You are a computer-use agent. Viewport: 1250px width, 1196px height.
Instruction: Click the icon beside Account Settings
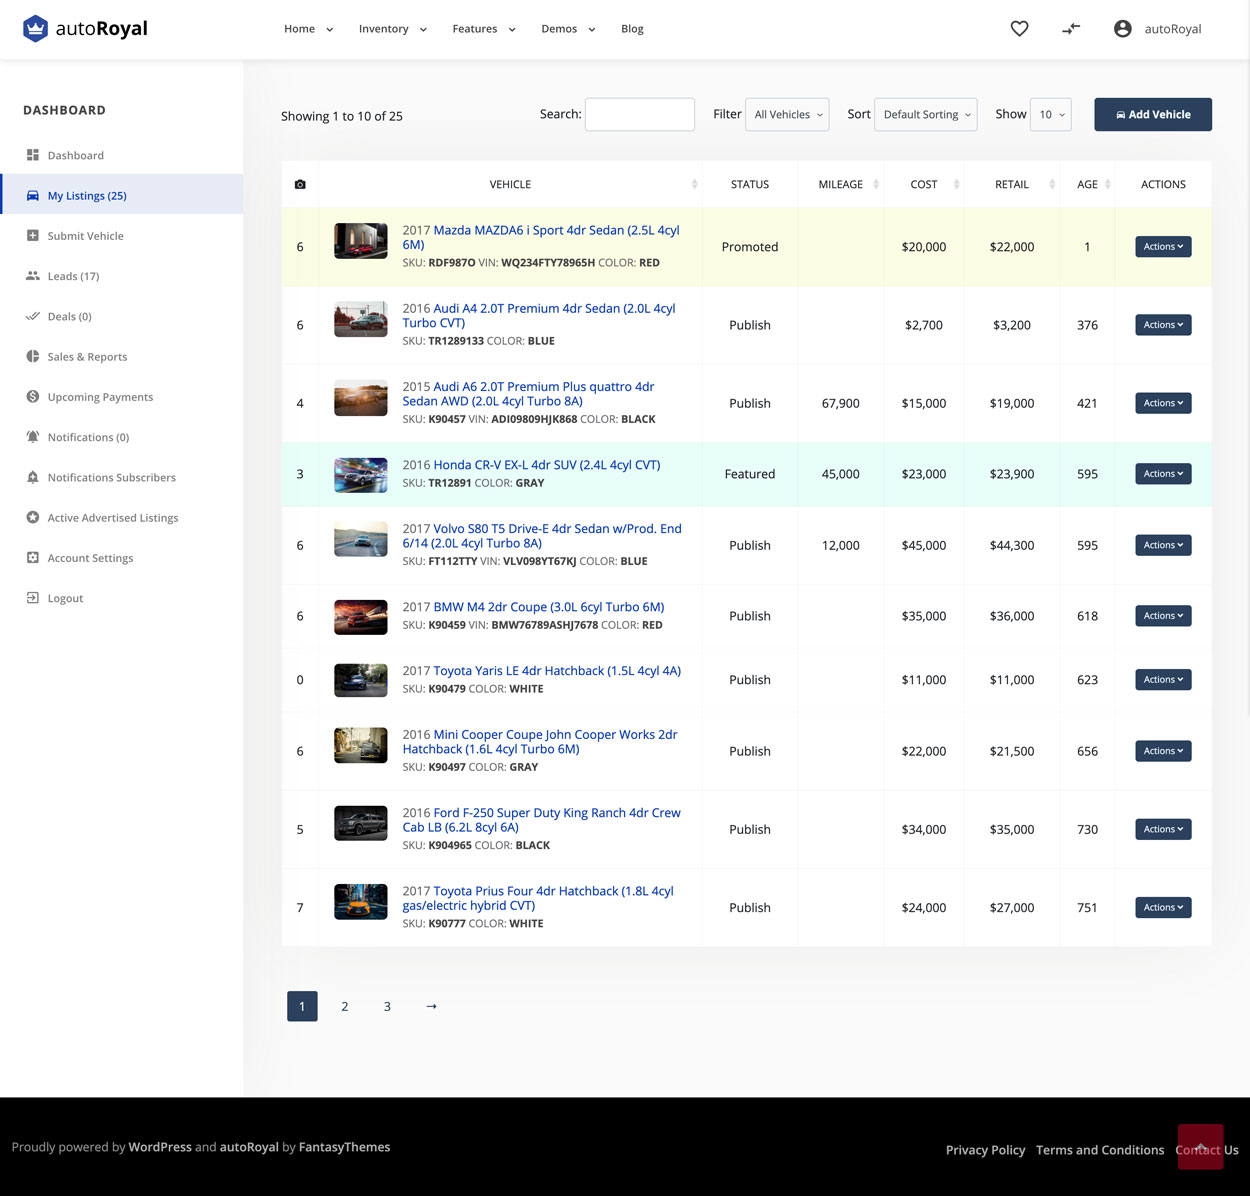(33, 557)
